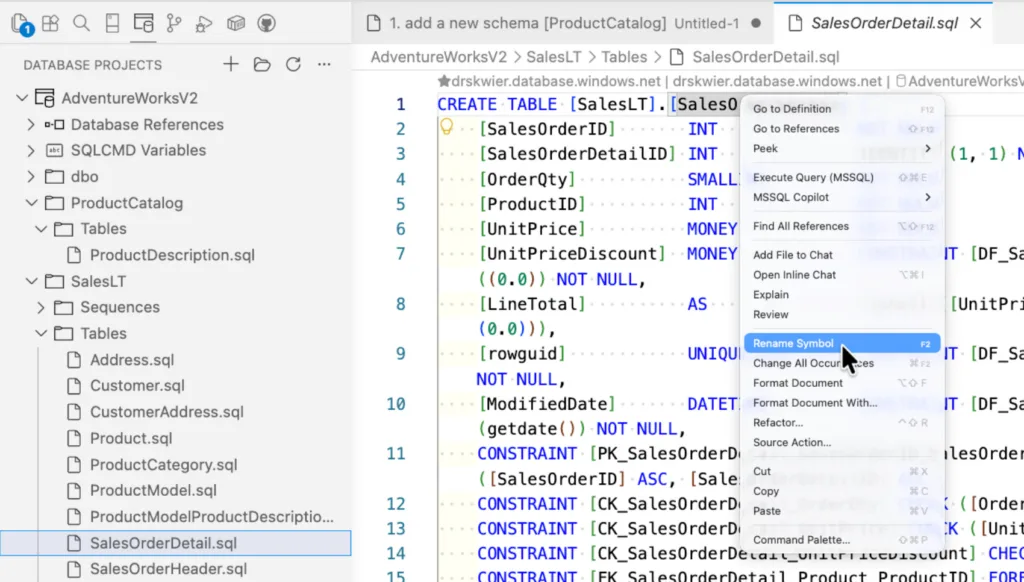Click the Address.sql file icon
Viewport: 1024px width, 582px height.
[74, 360]
